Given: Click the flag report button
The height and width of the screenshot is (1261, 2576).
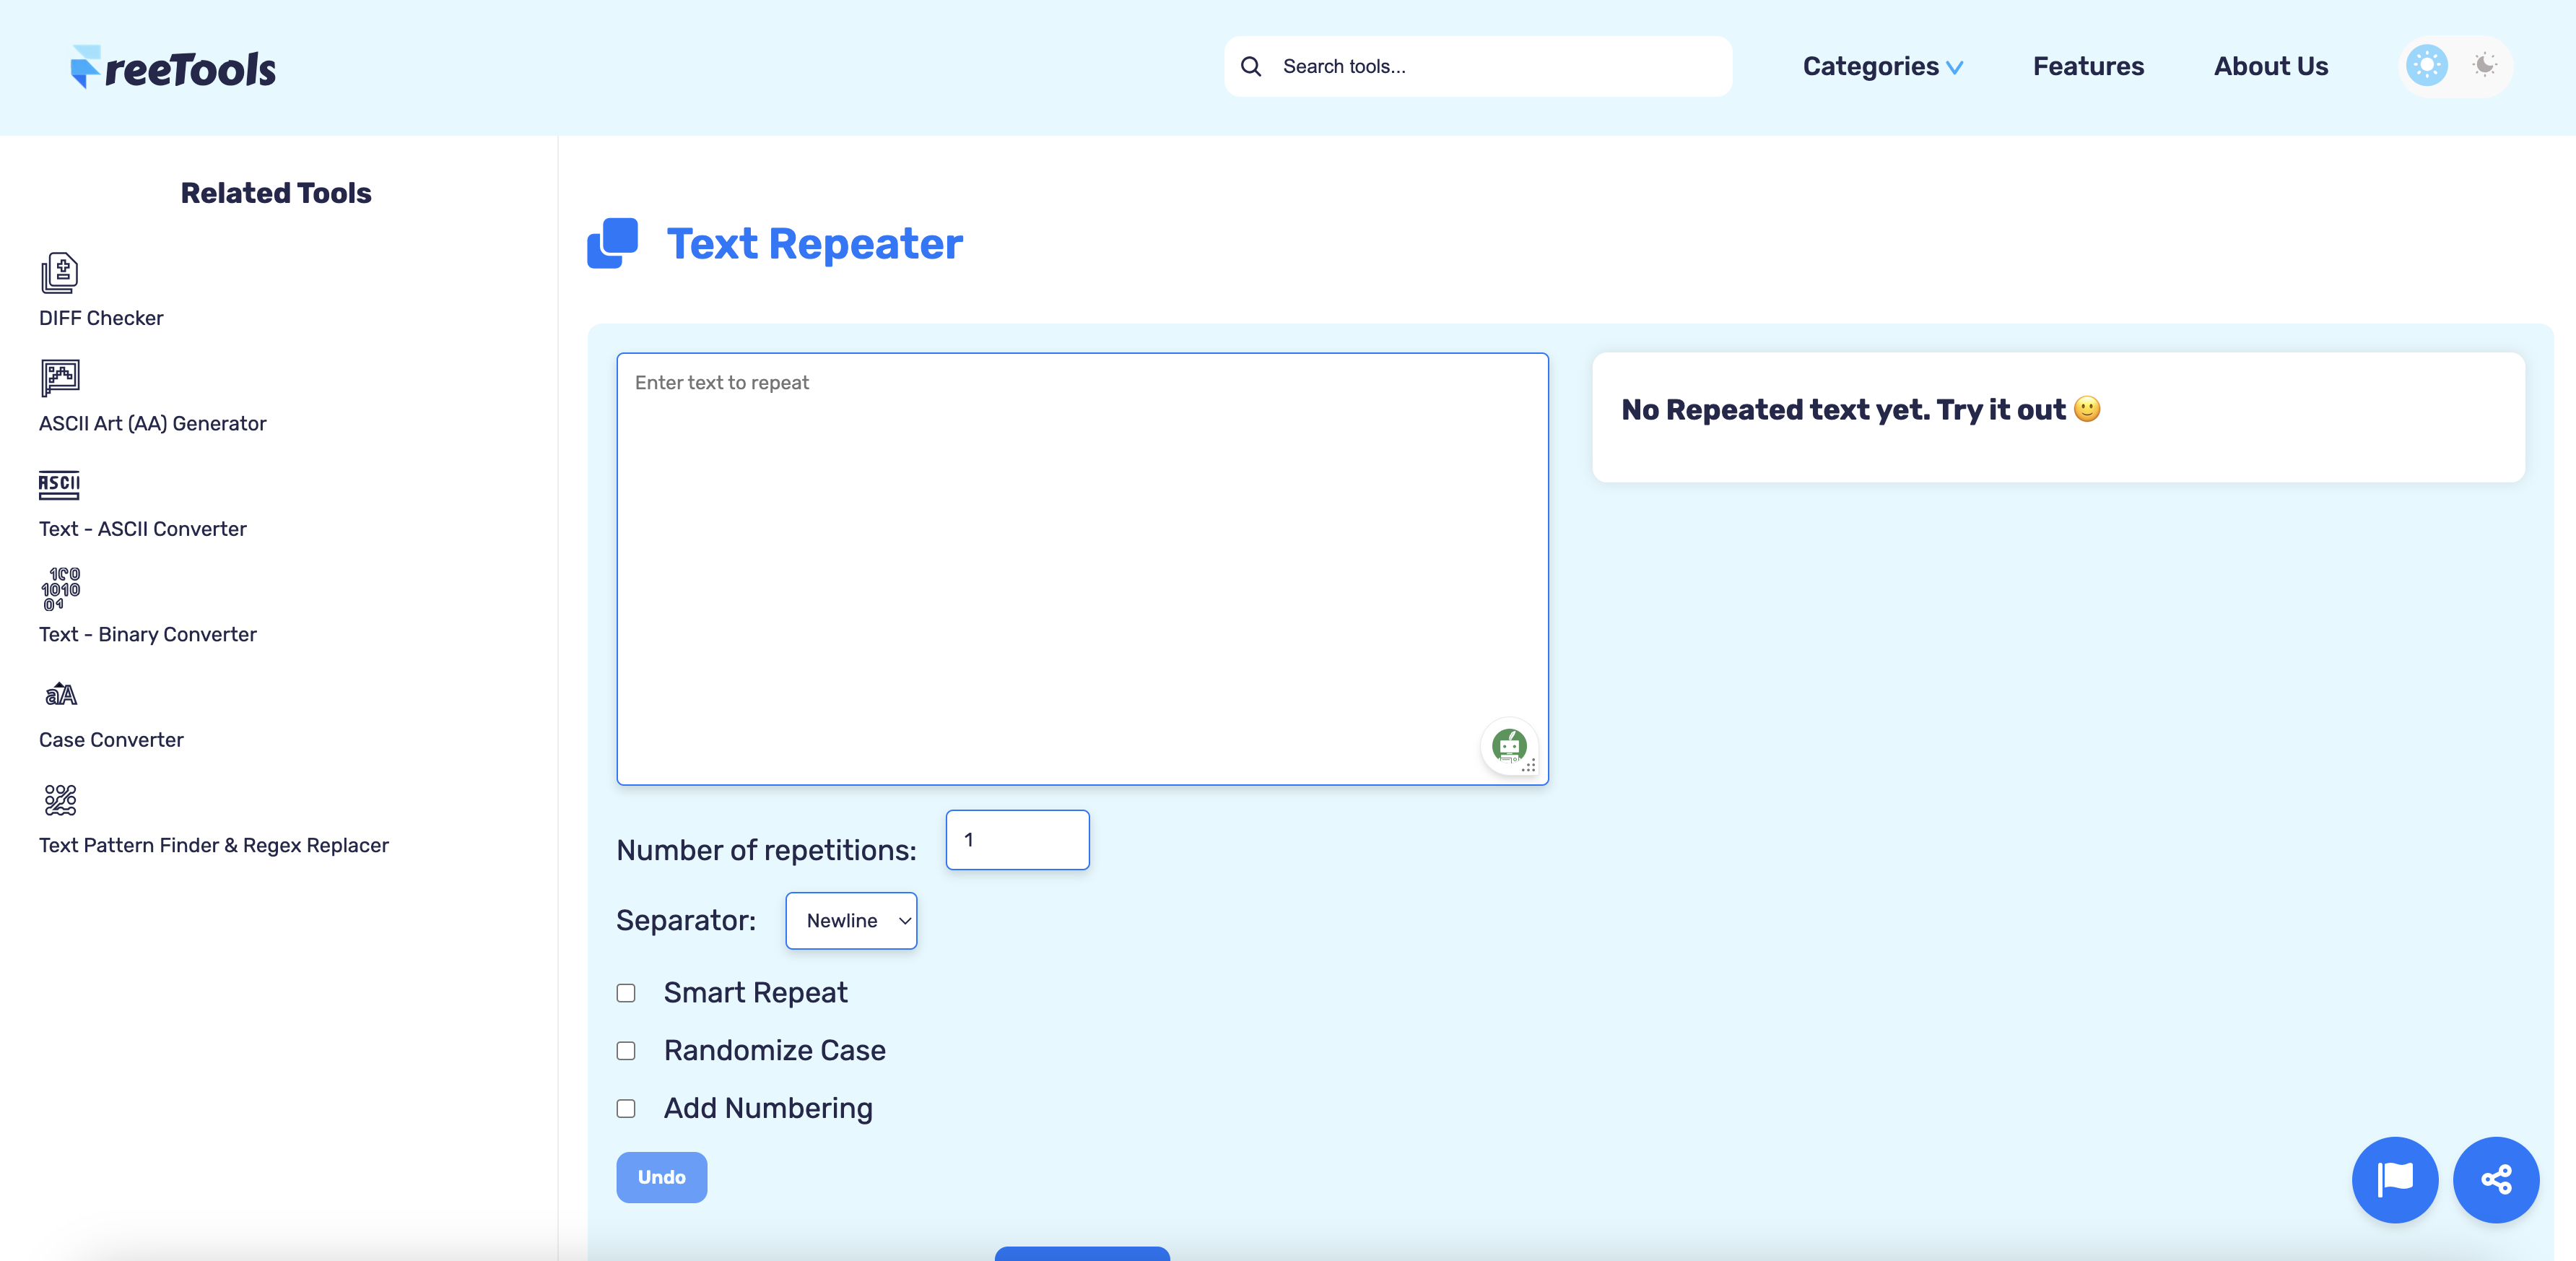Looking at the screenshot, I should 2395,1180.
